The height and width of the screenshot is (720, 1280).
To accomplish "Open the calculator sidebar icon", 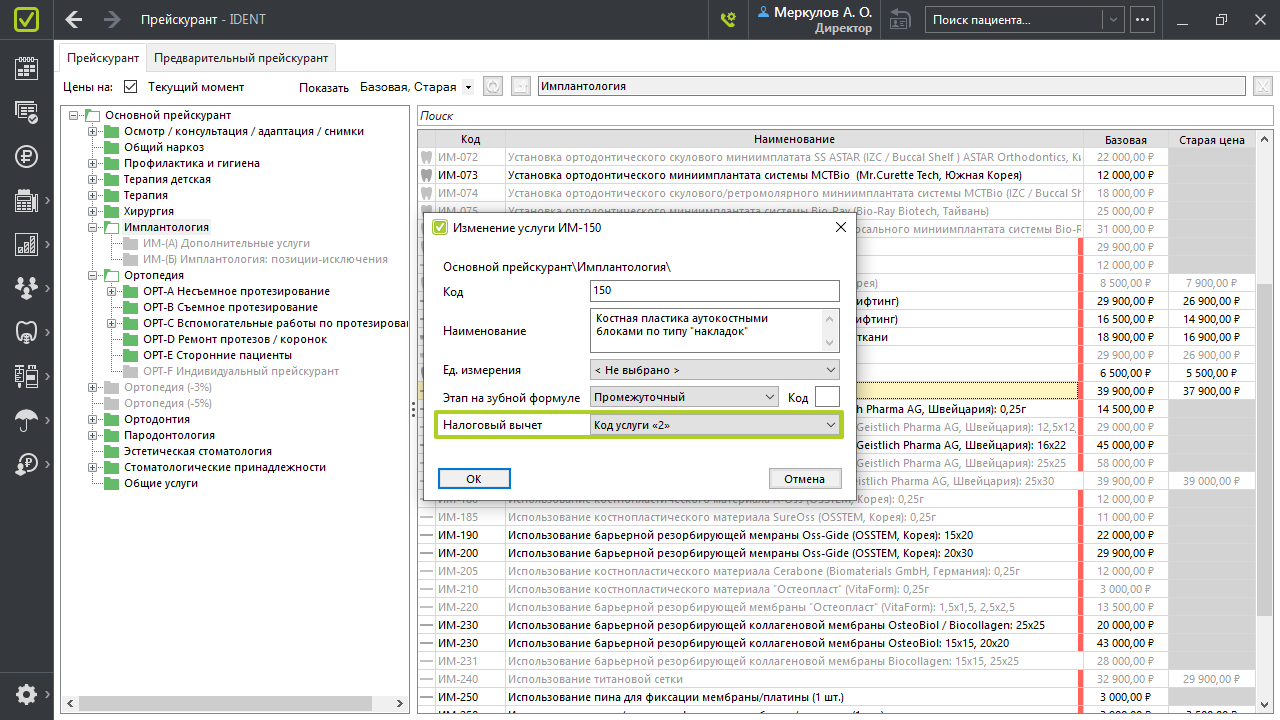I will (26, 201).
